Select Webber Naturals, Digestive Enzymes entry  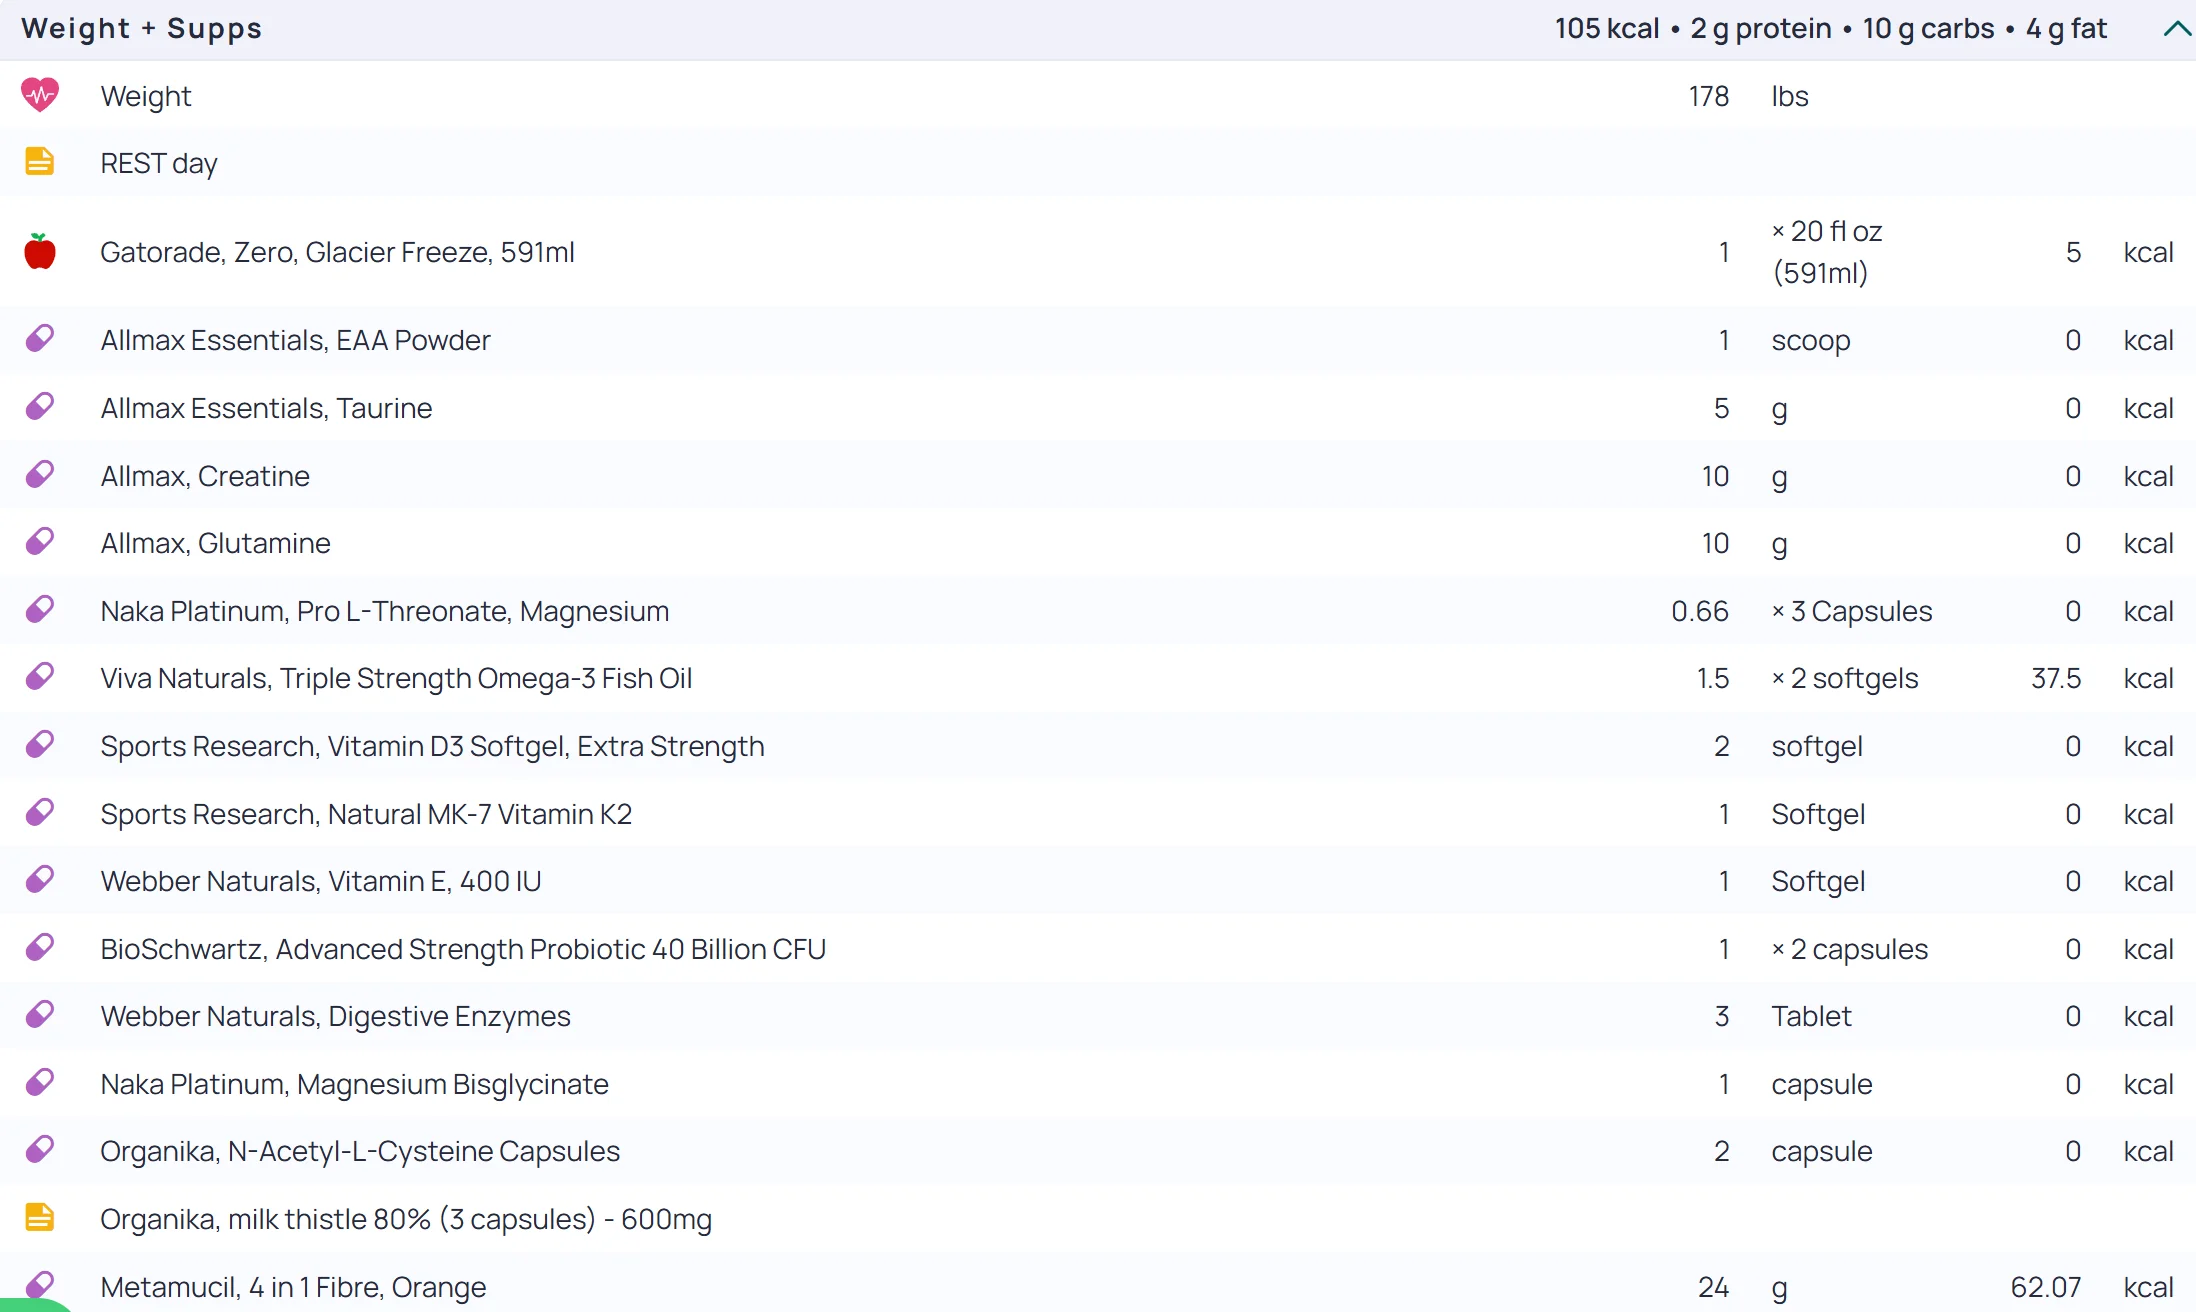coord(335,1016)
